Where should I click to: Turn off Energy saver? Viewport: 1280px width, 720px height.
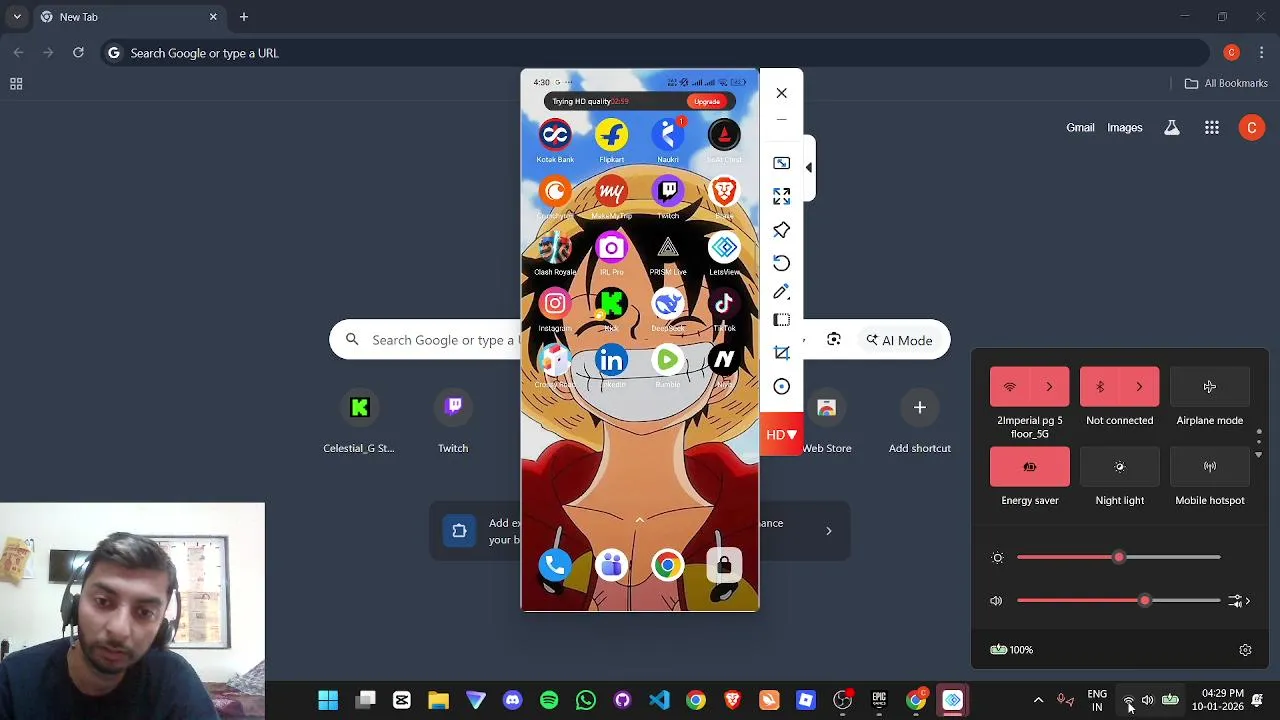click(1029, 467)
